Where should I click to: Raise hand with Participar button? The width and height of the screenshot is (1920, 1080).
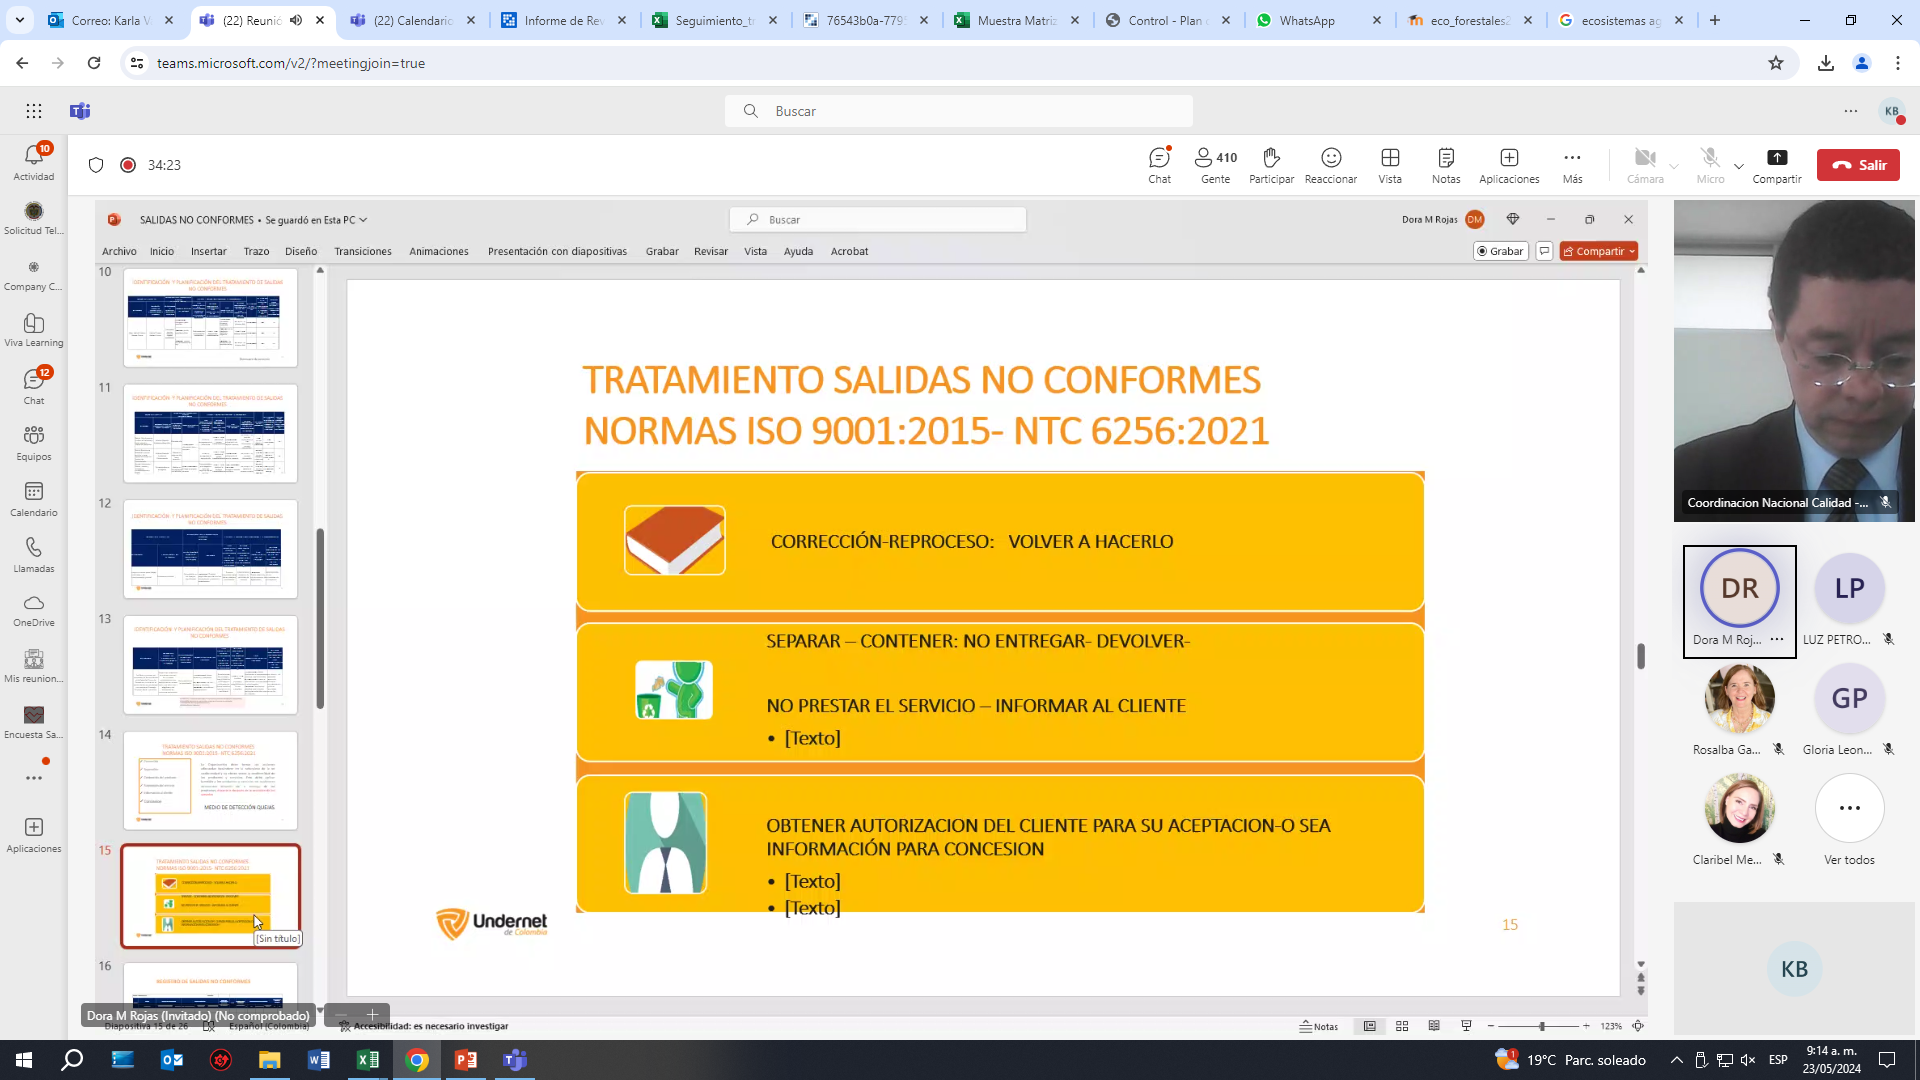point(1271,165)
